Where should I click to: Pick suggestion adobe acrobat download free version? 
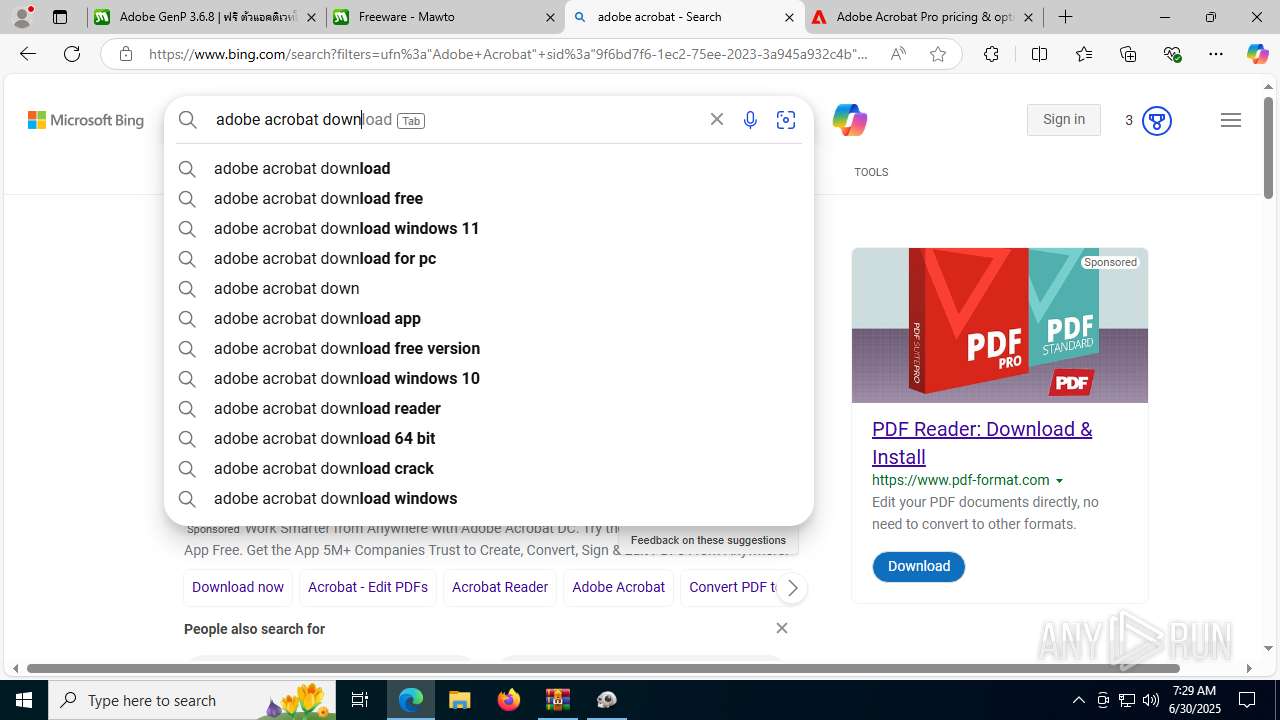tap(489, 348)
